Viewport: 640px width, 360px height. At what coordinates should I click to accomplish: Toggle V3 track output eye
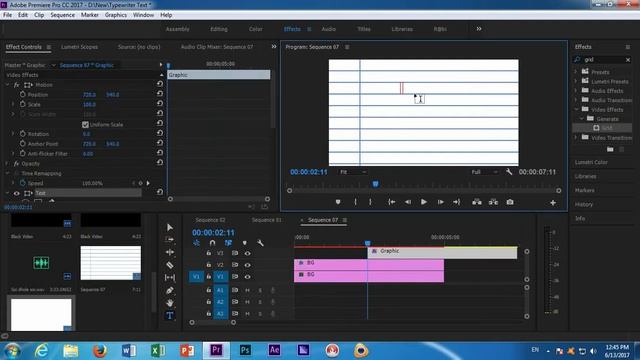[x=247, y=253]
